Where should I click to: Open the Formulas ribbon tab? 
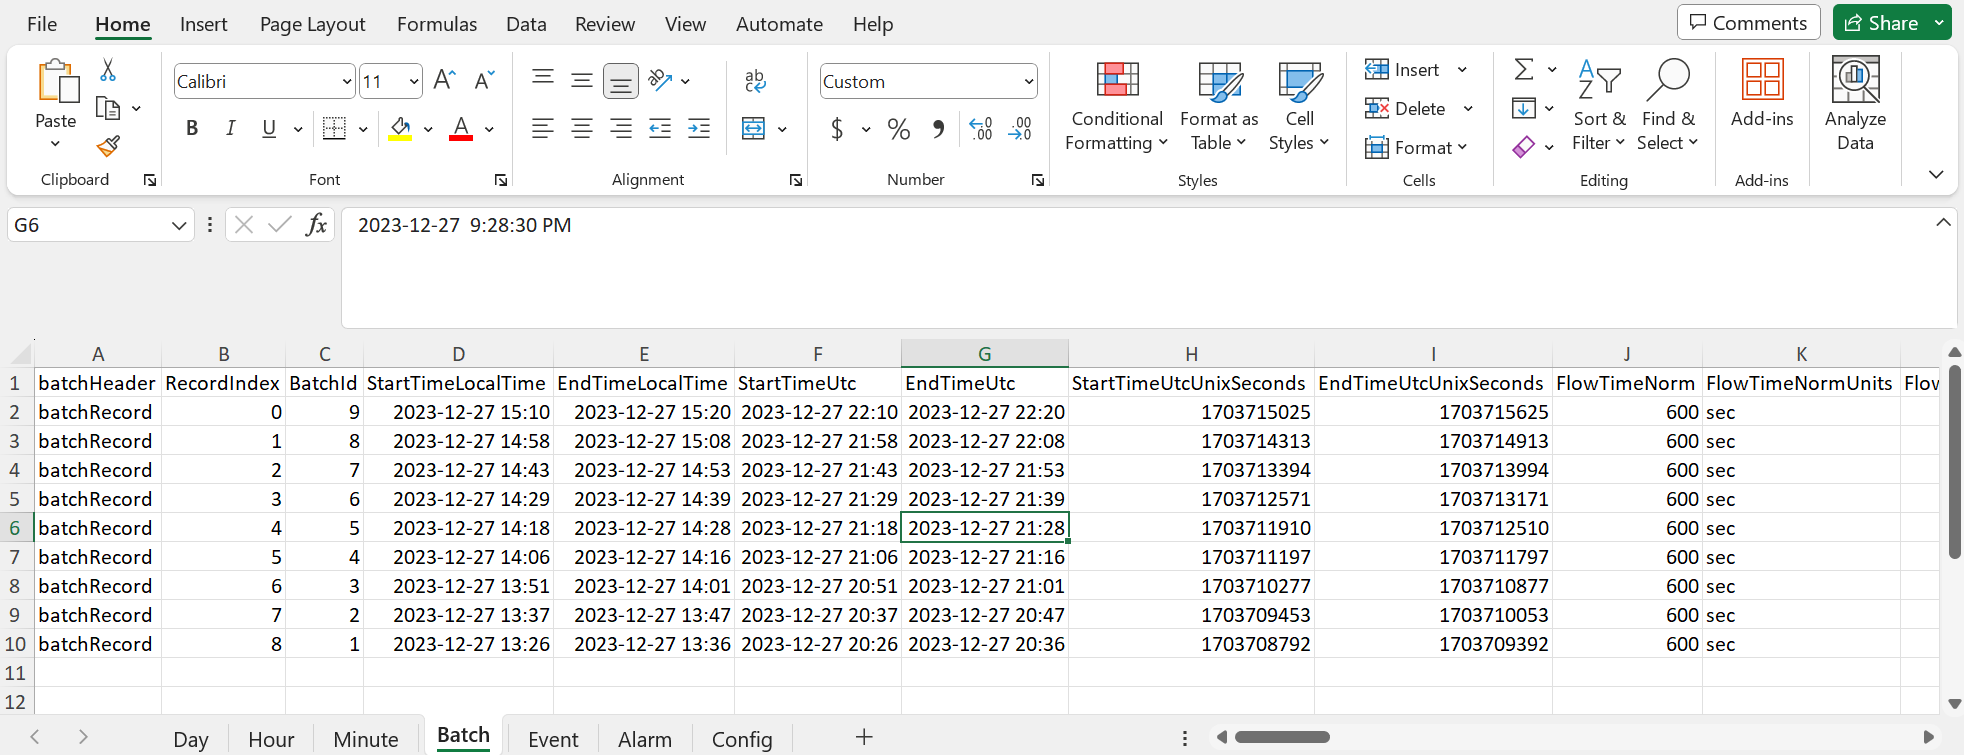pos(437,24)
